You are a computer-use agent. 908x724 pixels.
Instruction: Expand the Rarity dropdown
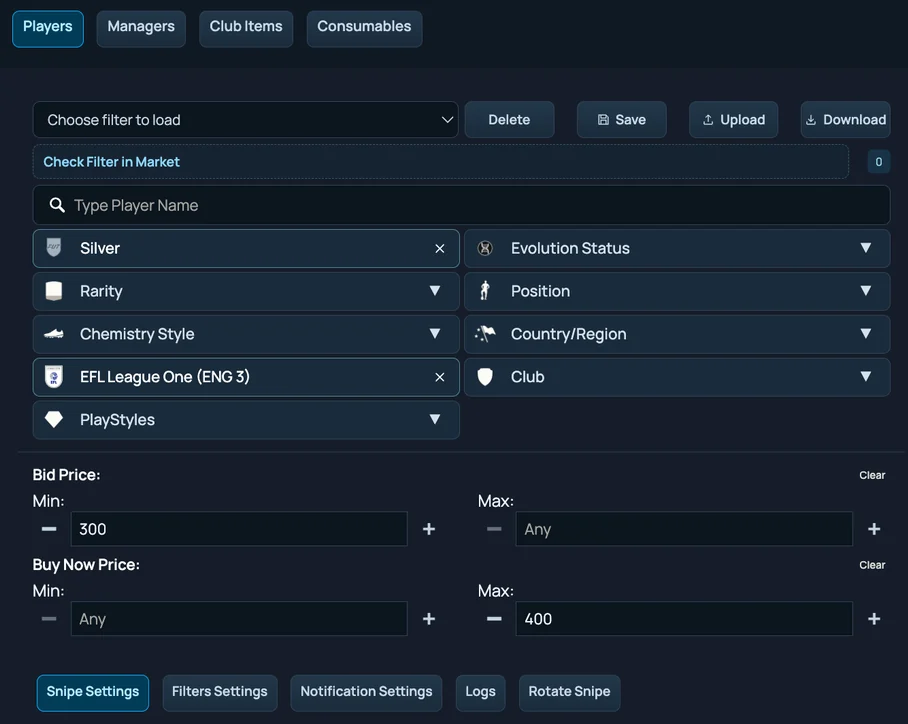pos(246,291)
